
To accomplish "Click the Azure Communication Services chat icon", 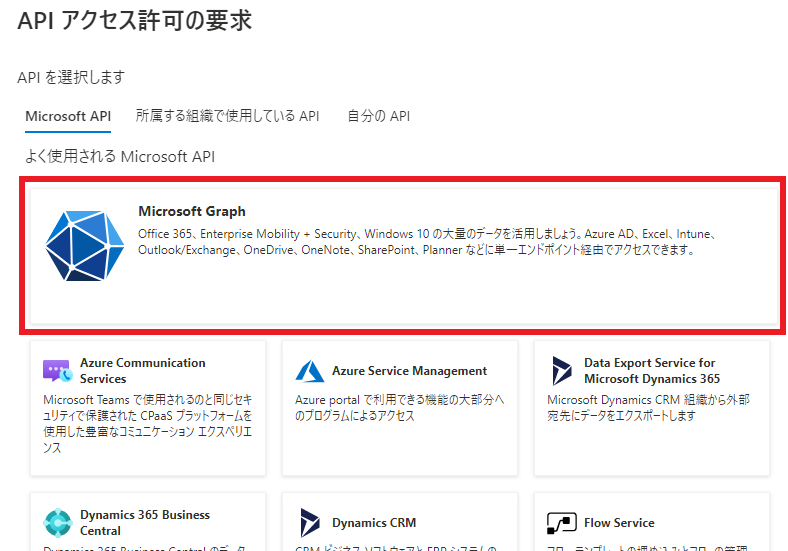I will click(x=57, y=371).
